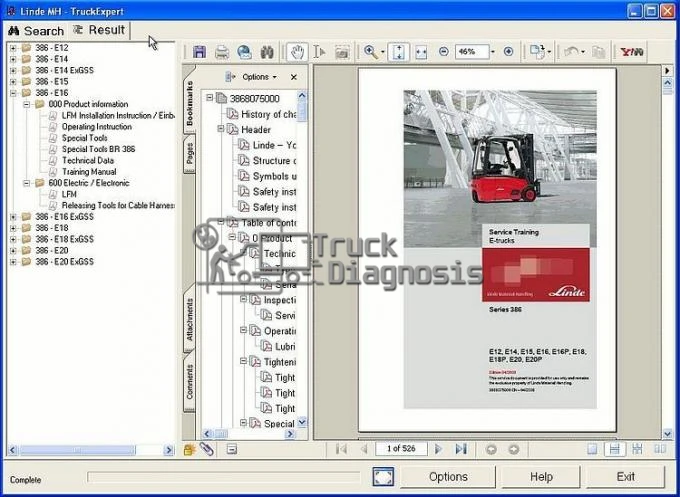This screenshot has height=497, width=680.
Task: Click the Rotate view toolbar icon
Action: [x=538, y=52]
